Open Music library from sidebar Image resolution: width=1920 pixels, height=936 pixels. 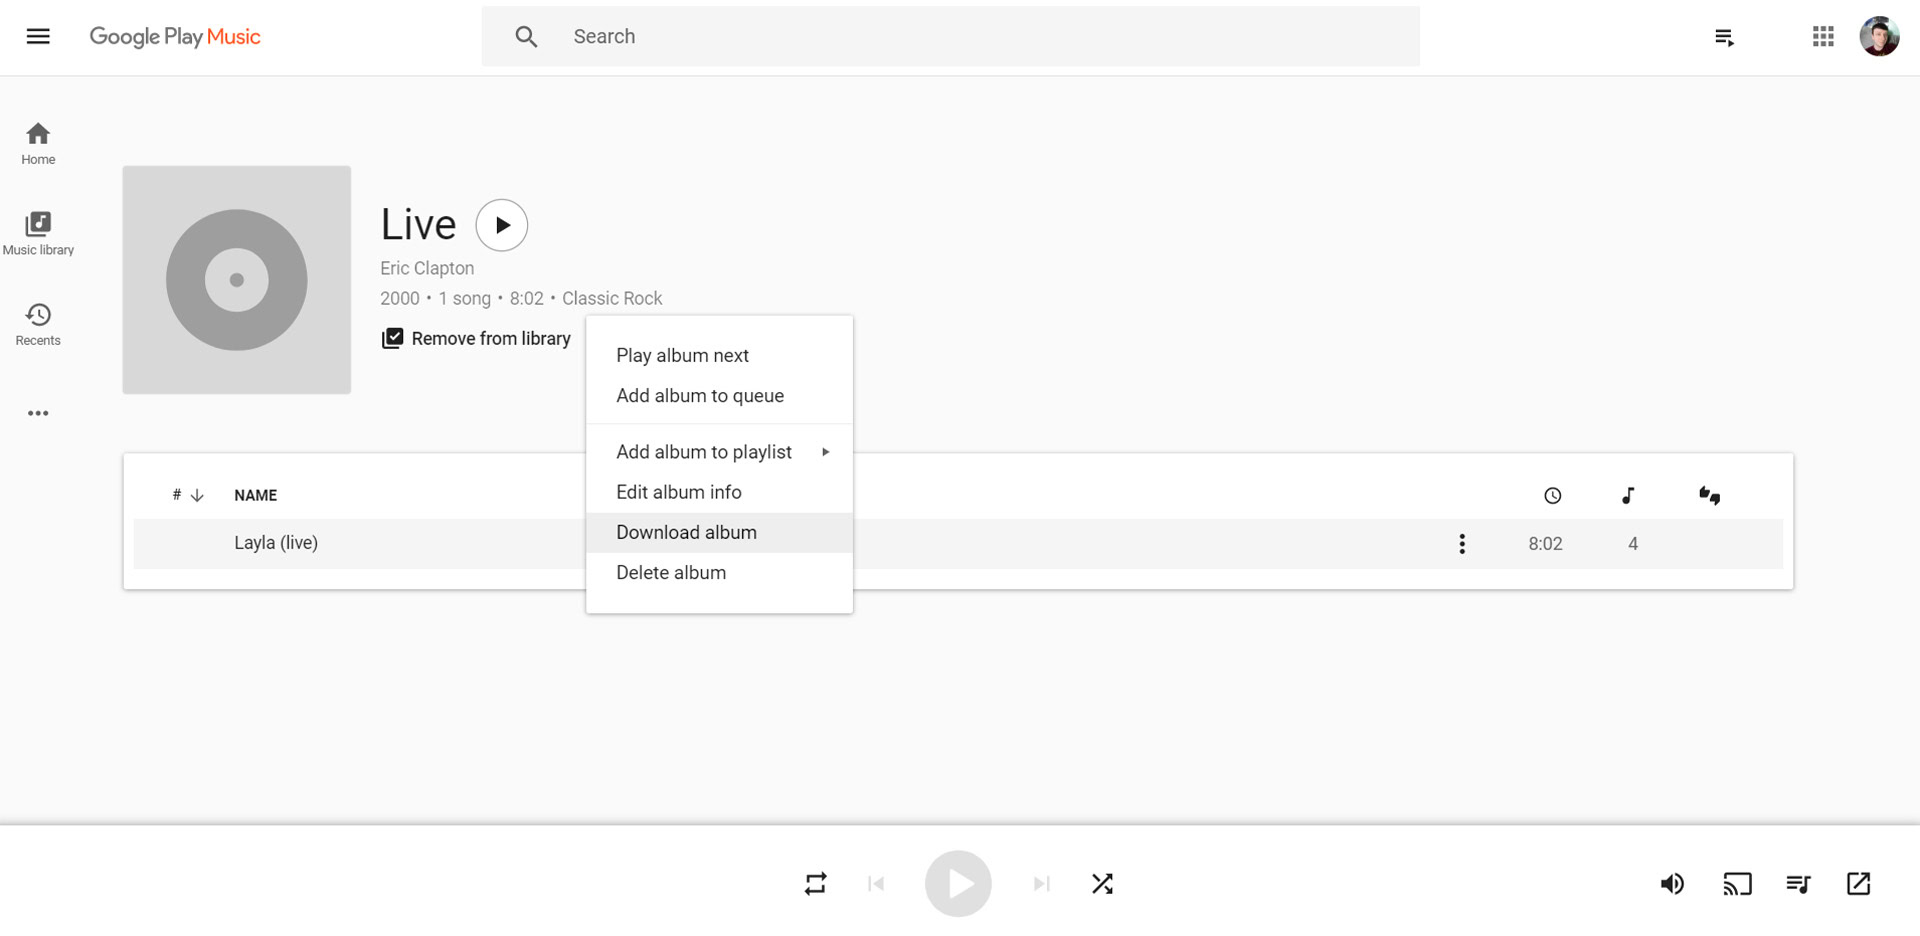(38, 233)
